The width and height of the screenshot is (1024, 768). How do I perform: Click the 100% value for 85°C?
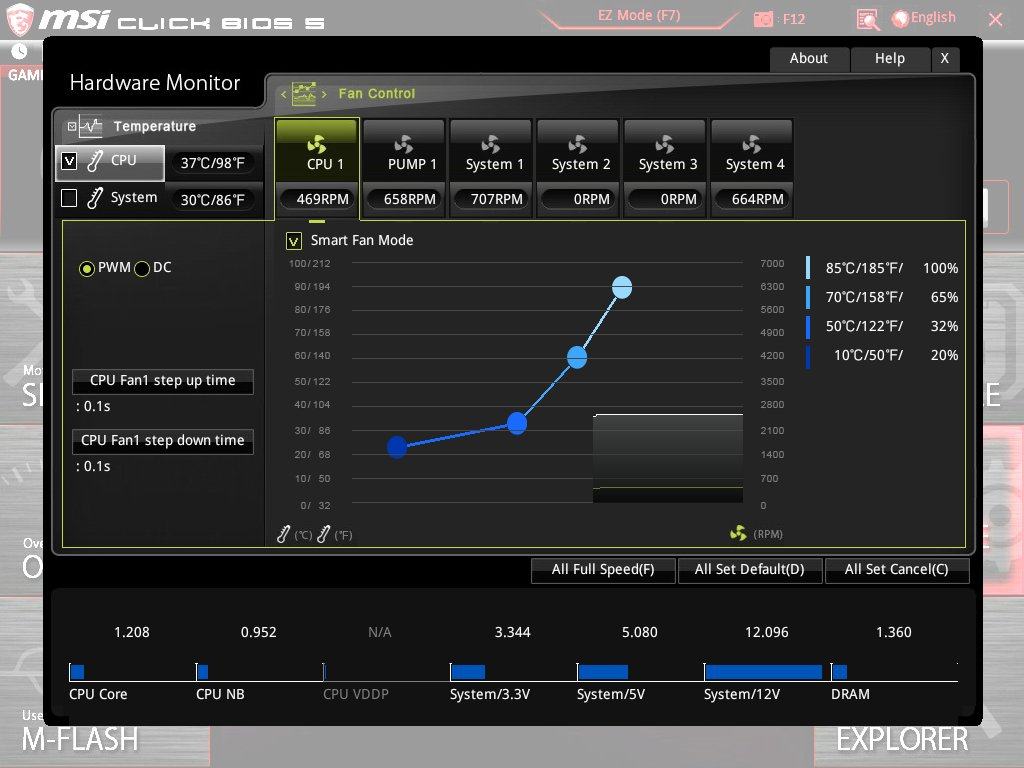tap(940, 268)
